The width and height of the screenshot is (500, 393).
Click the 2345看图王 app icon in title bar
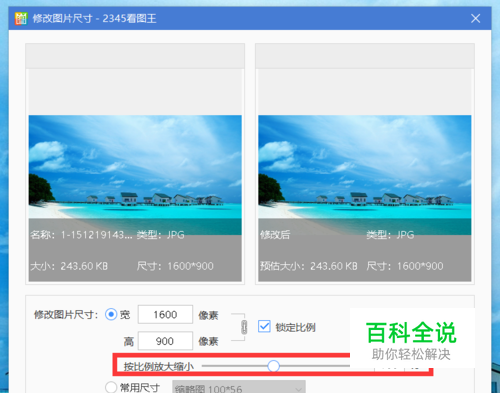coord(21,18)
